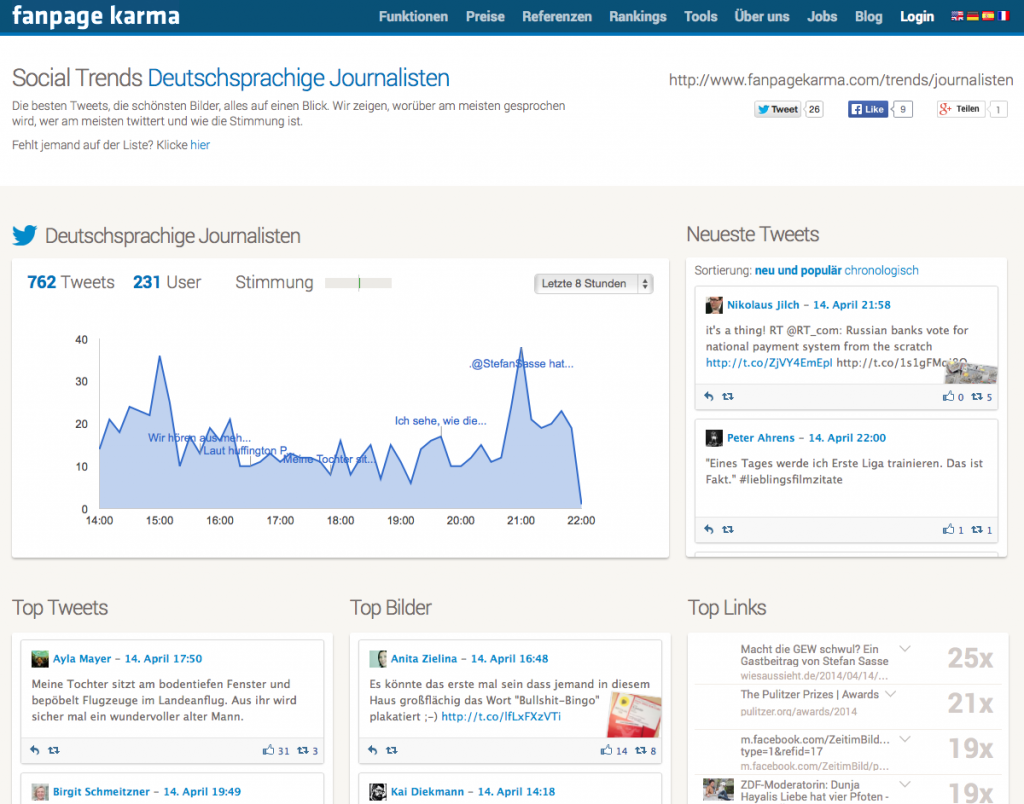Reply to Ayla Mayer's tweet
The image size is (1024, 804).
click(35, 750)
